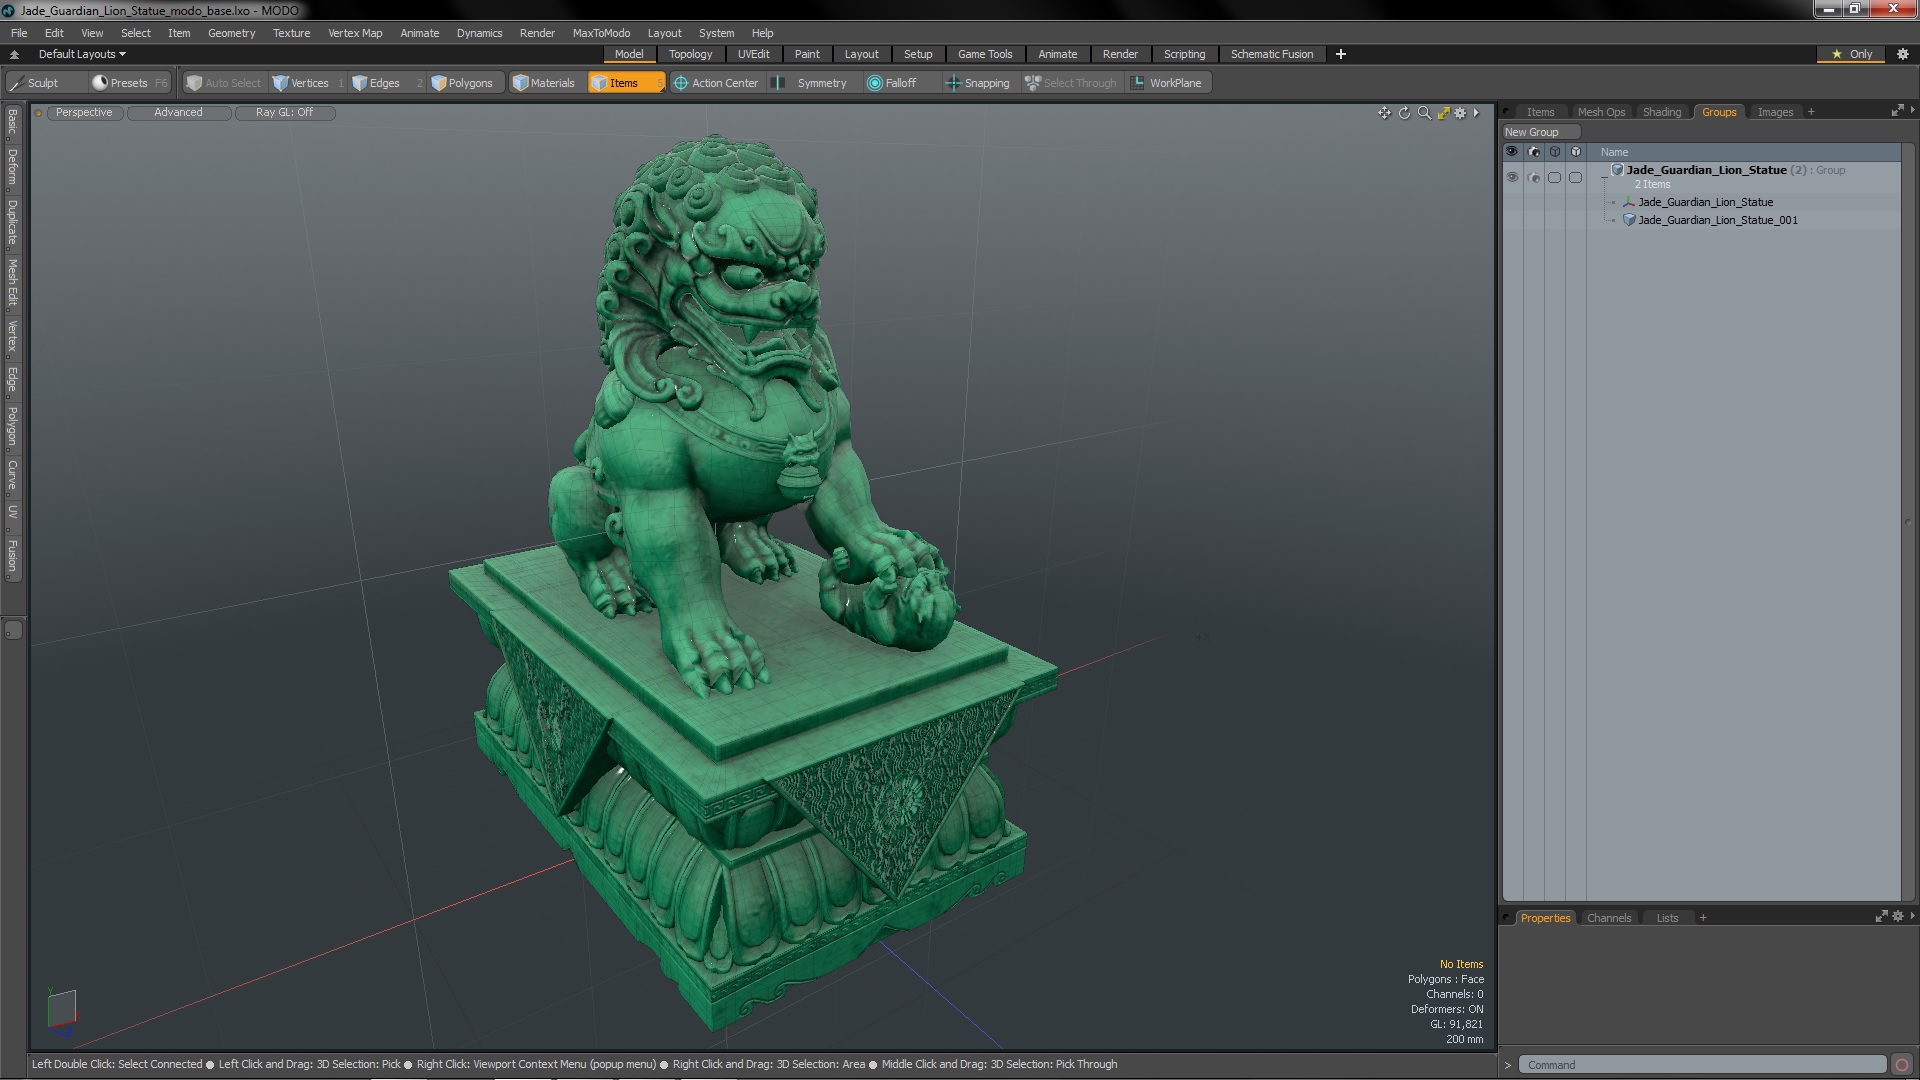Switch to the Game Tools layout tab
Image resolution: width=1920 pixels, height=1080 pixels.
point(985,54)
